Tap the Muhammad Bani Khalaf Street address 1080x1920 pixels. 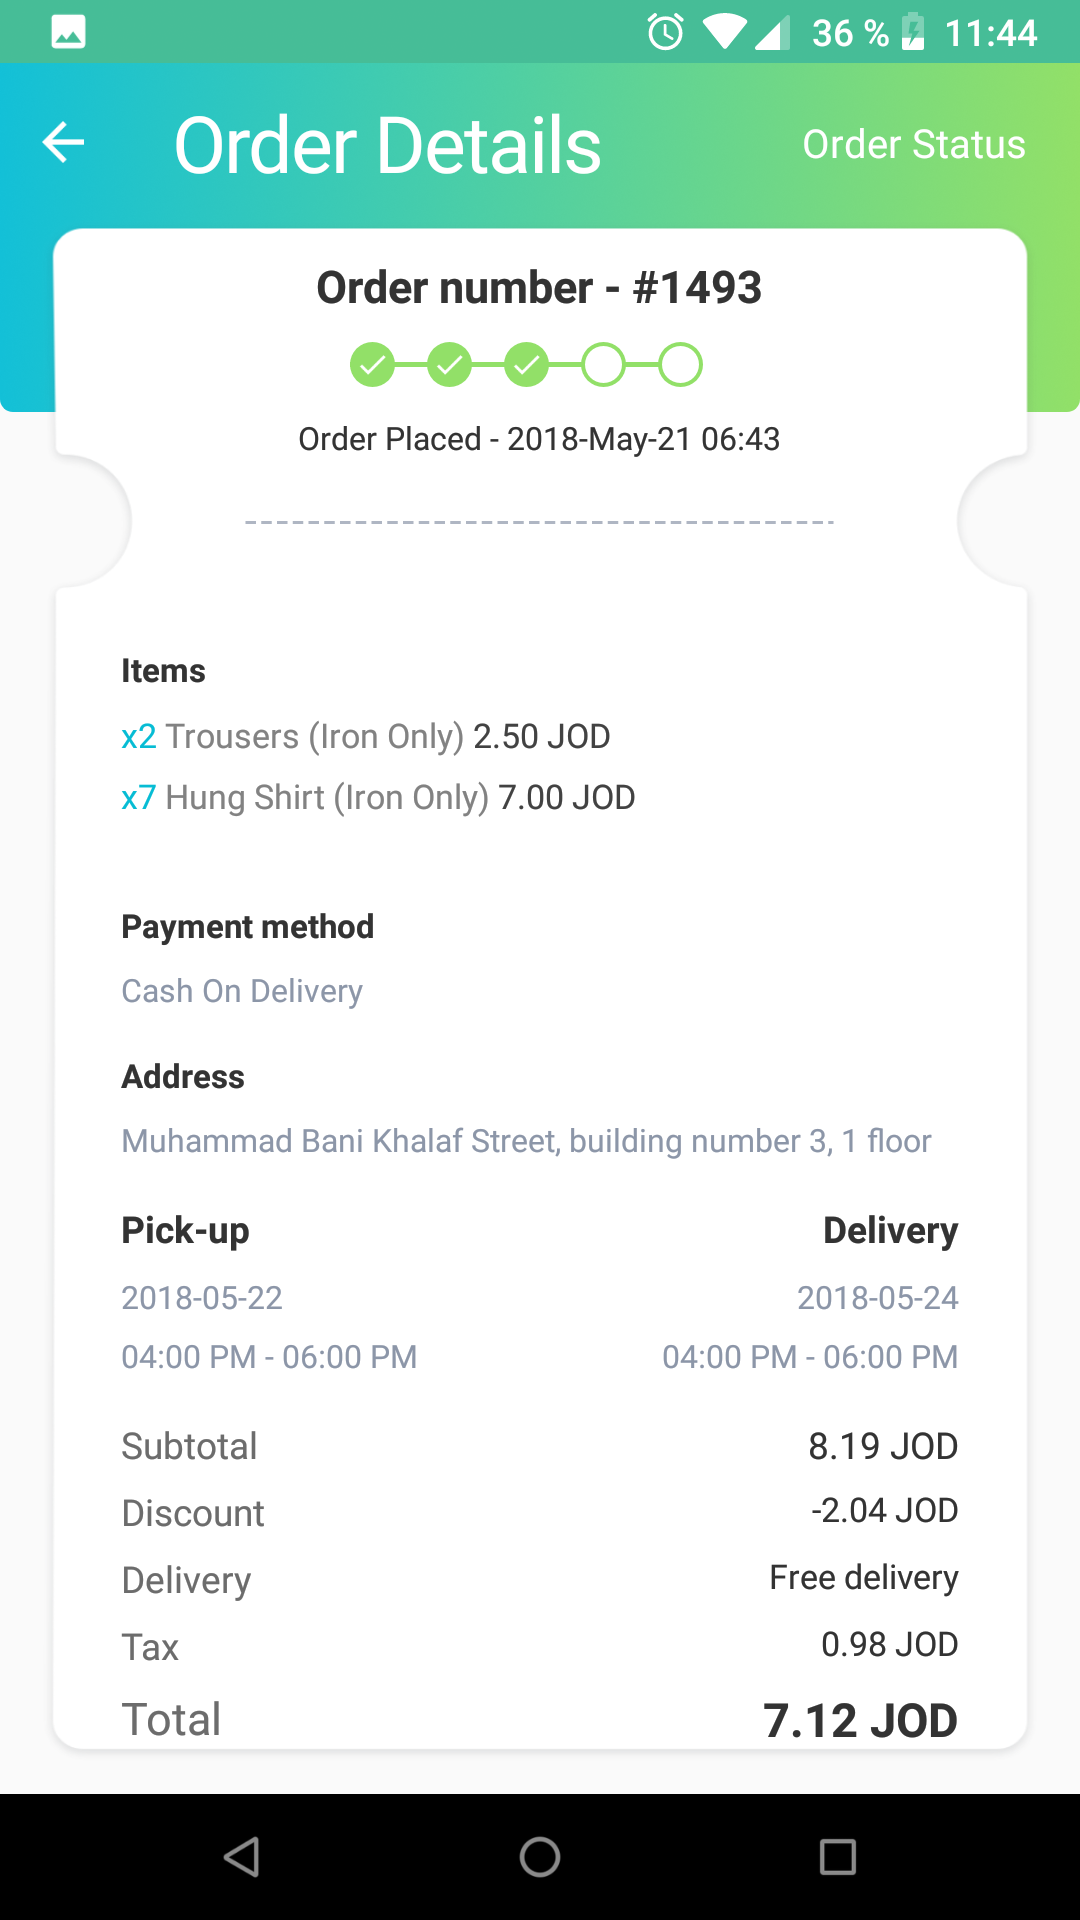[526, 1141]
